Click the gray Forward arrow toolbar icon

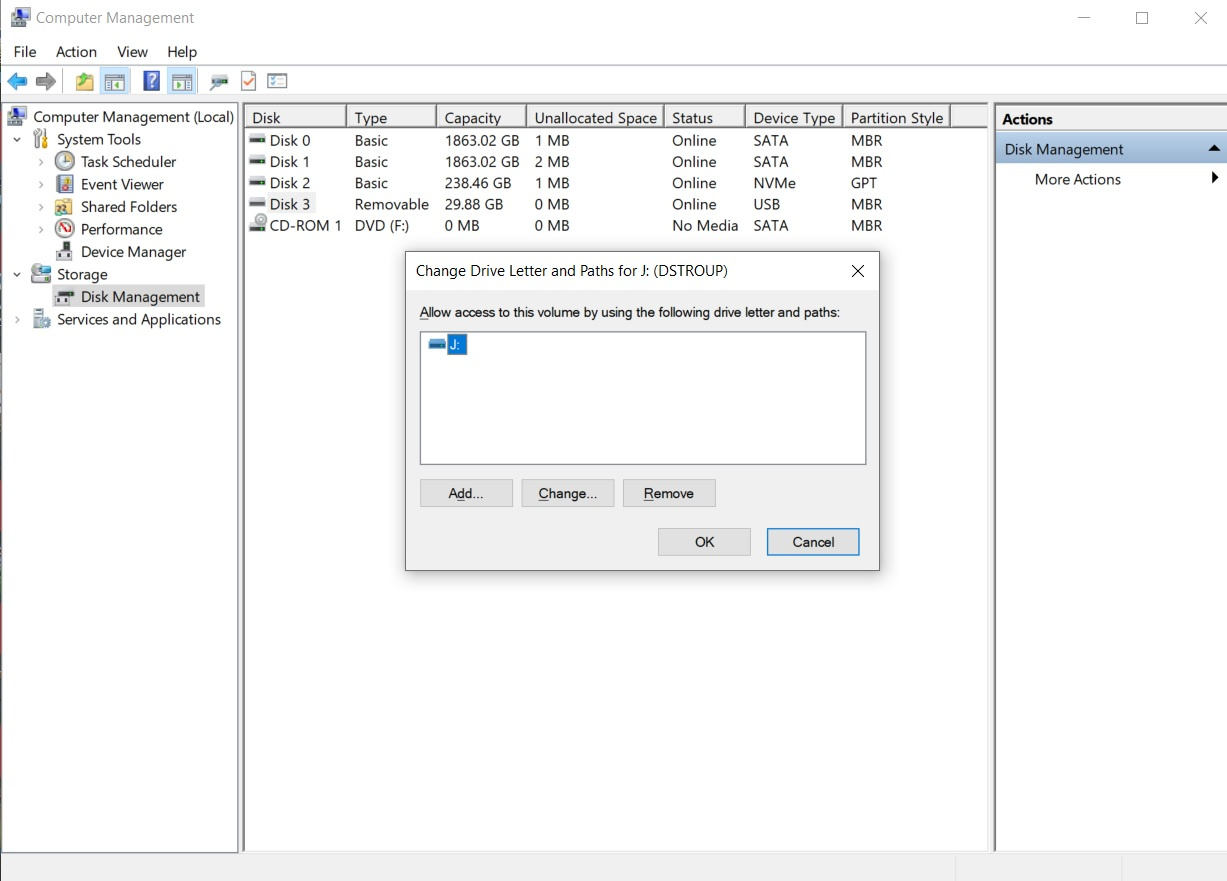(45, 82)
